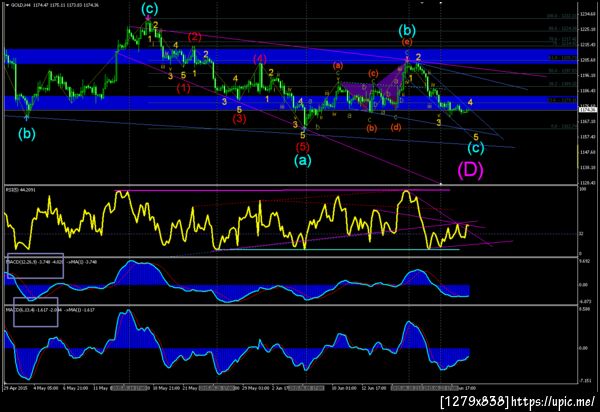Click the 29 Apr 2015 date label
The height and width of the screenshot is (412, 600).
16,388
